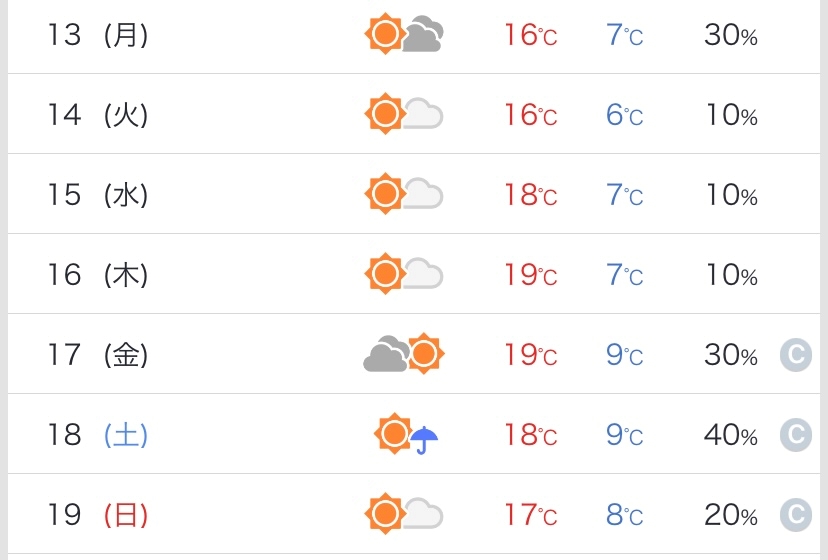Click the weather icon for Monday the 13th
This screenshot has height=560, width=828.
404,35
